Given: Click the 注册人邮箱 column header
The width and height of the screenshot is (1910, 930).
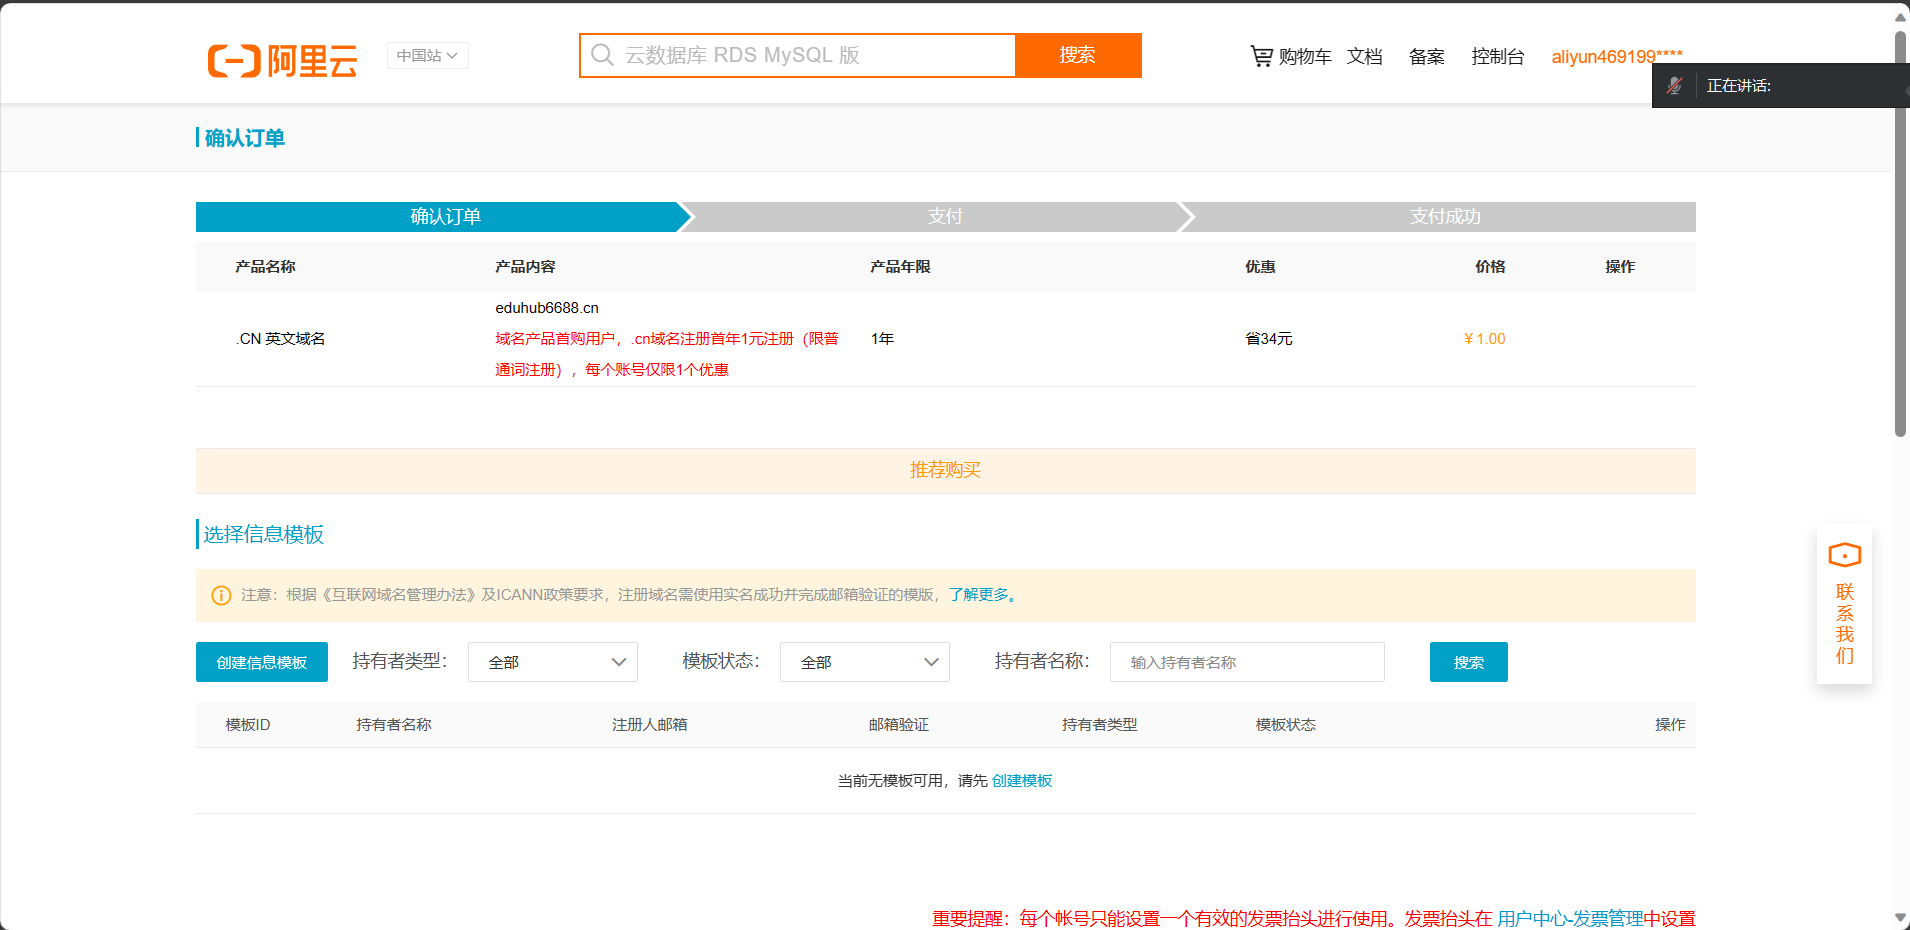Looking at the screenshot, I should (x=650, y=725).
